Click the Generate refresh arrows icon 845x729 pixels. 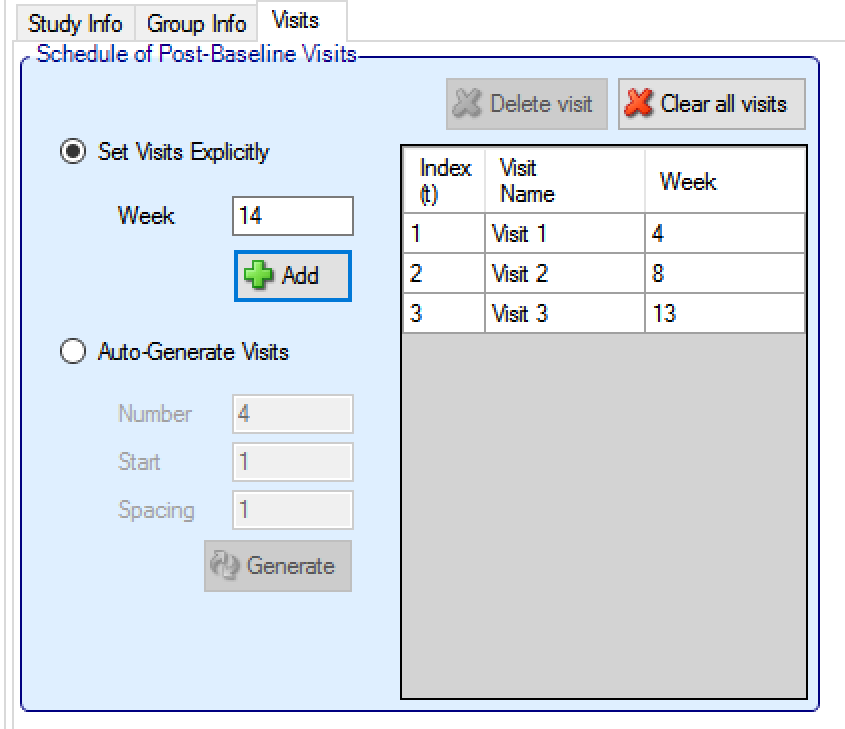(225, 566)
